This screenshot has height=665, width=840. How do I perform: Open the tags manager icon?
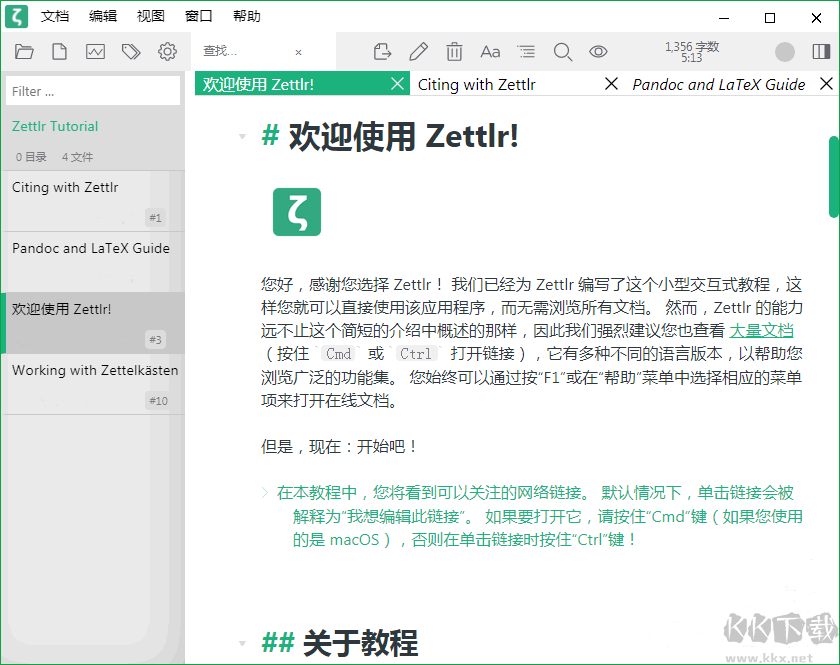(130, 51)
